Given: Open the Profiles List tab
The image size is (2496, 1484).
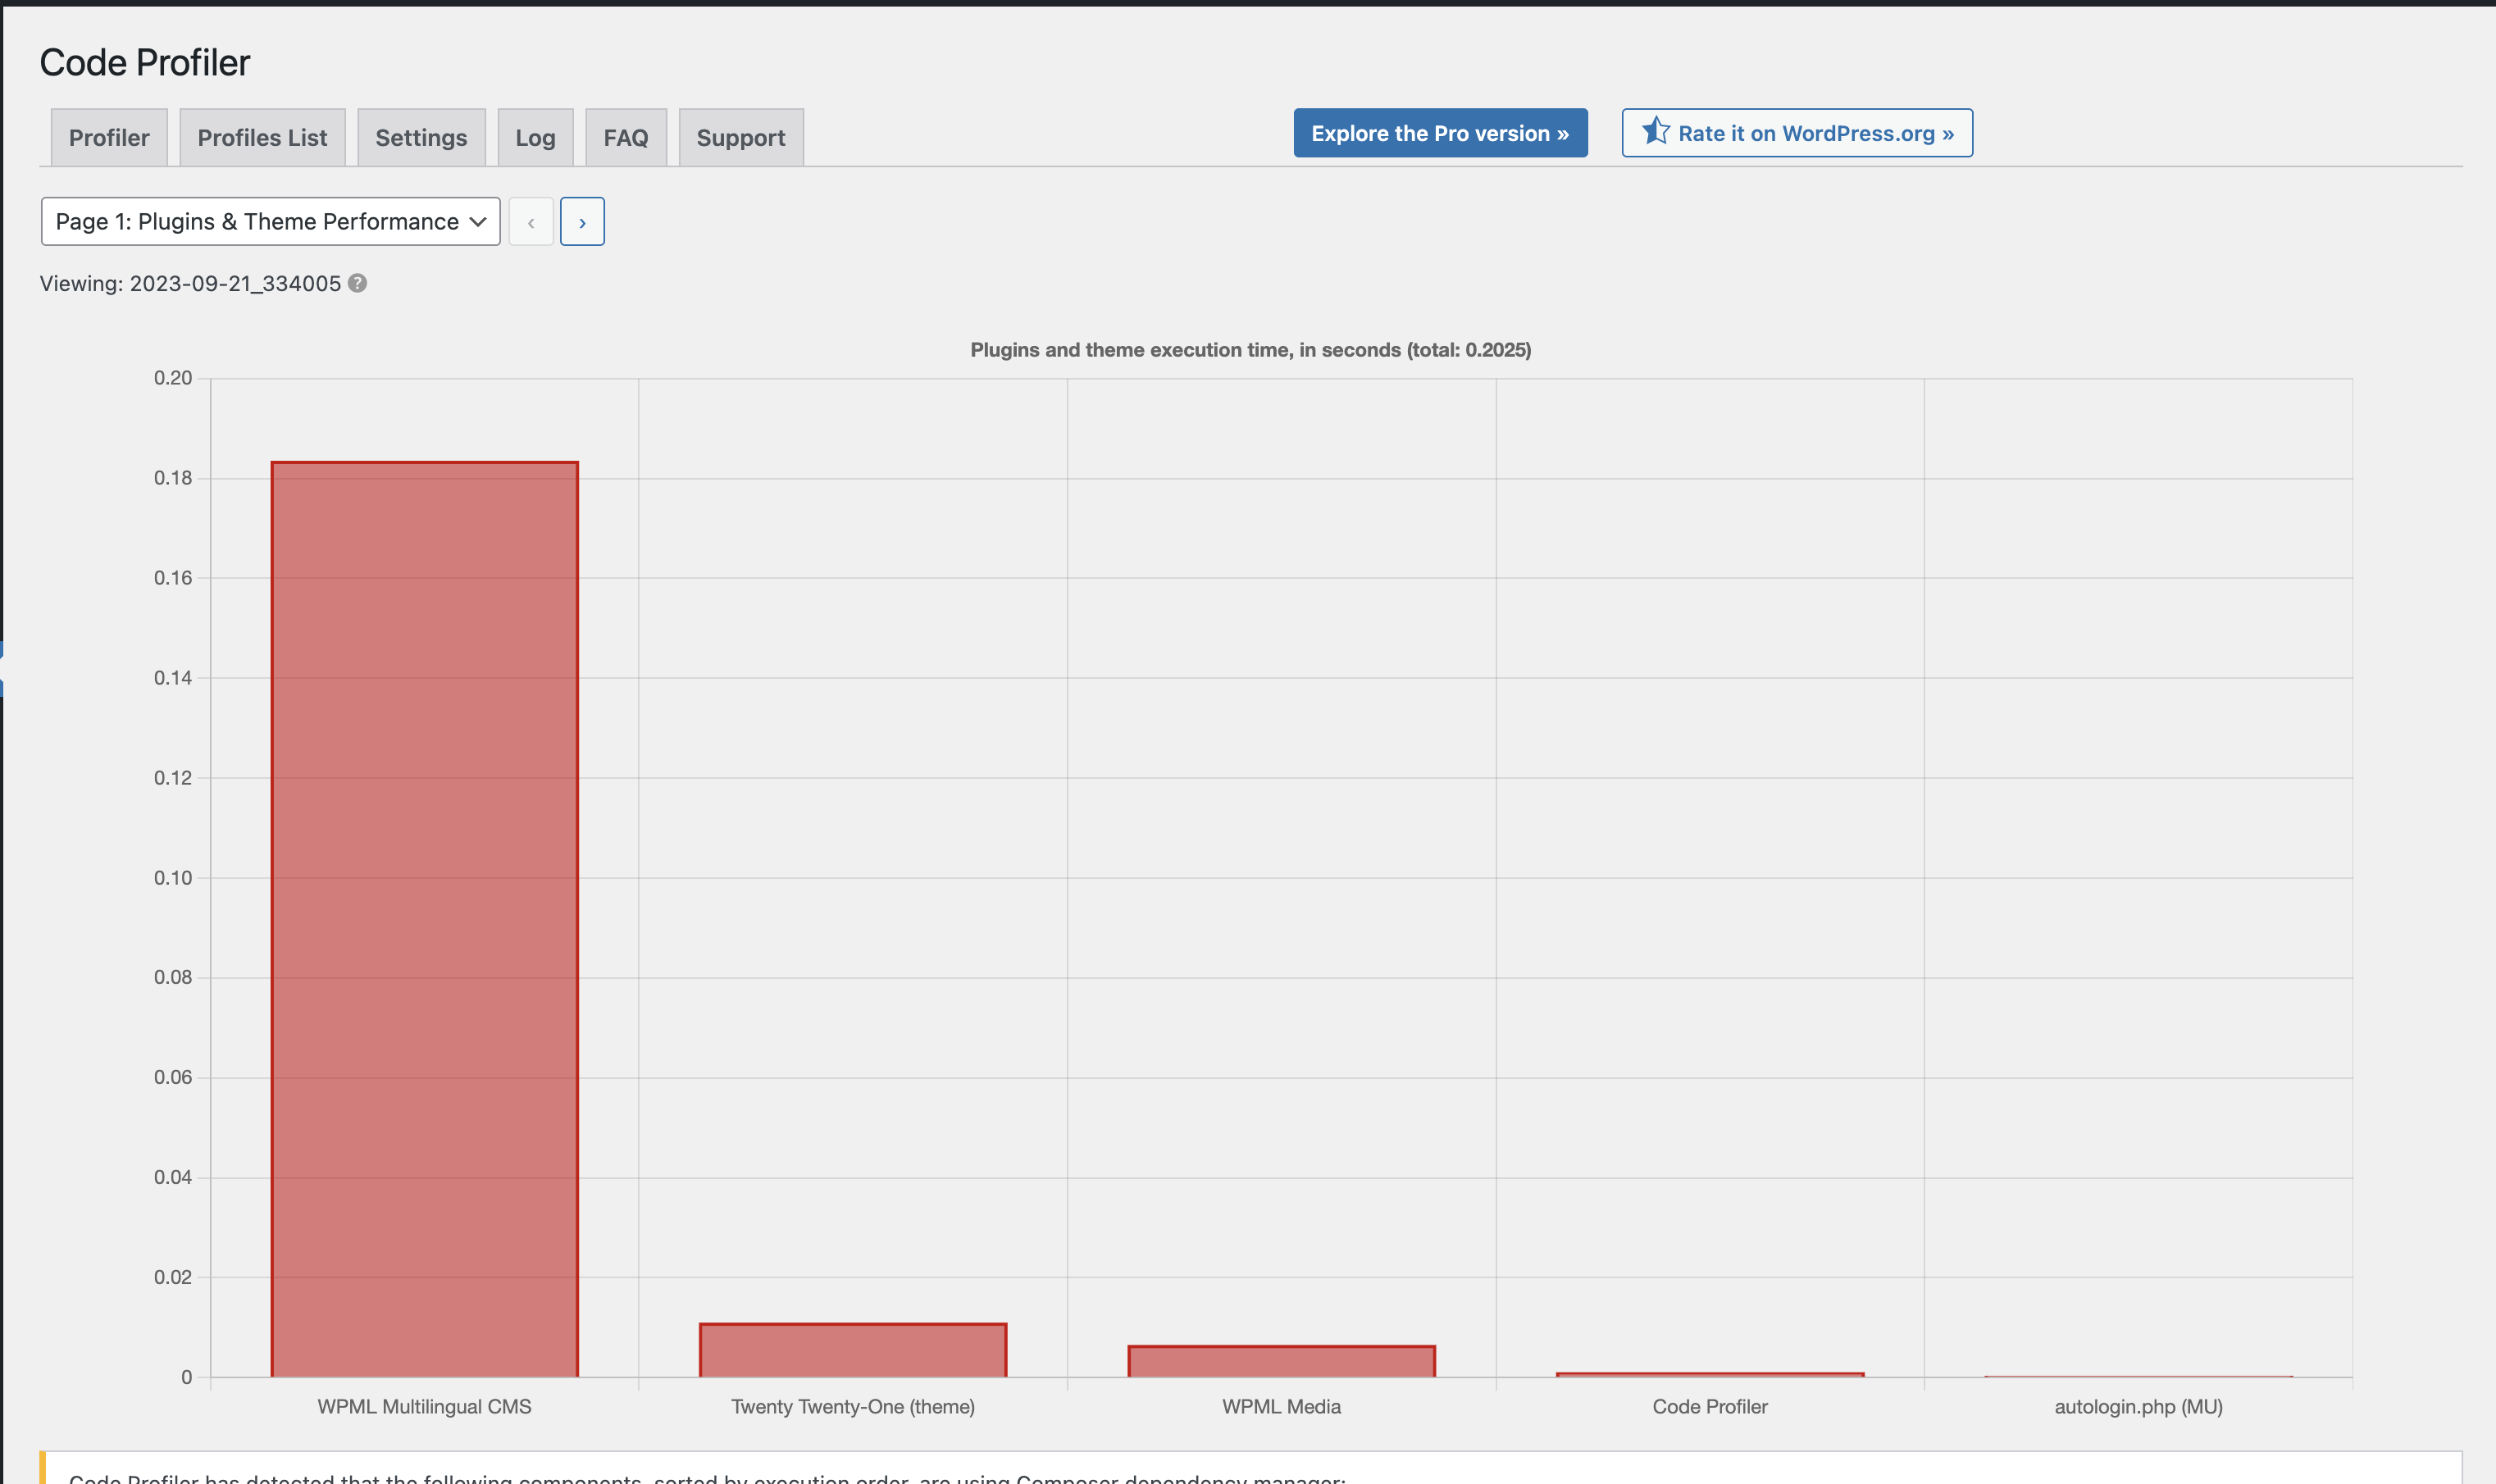Looking at the screenshot, I should [262, 137].
